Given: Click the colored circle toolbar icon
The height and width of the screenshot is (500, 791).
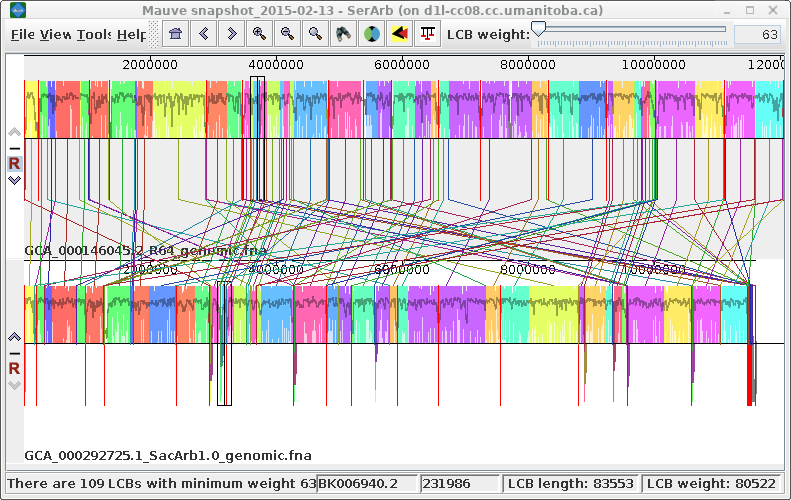Looking at the screenshot, I should (371, 34).
